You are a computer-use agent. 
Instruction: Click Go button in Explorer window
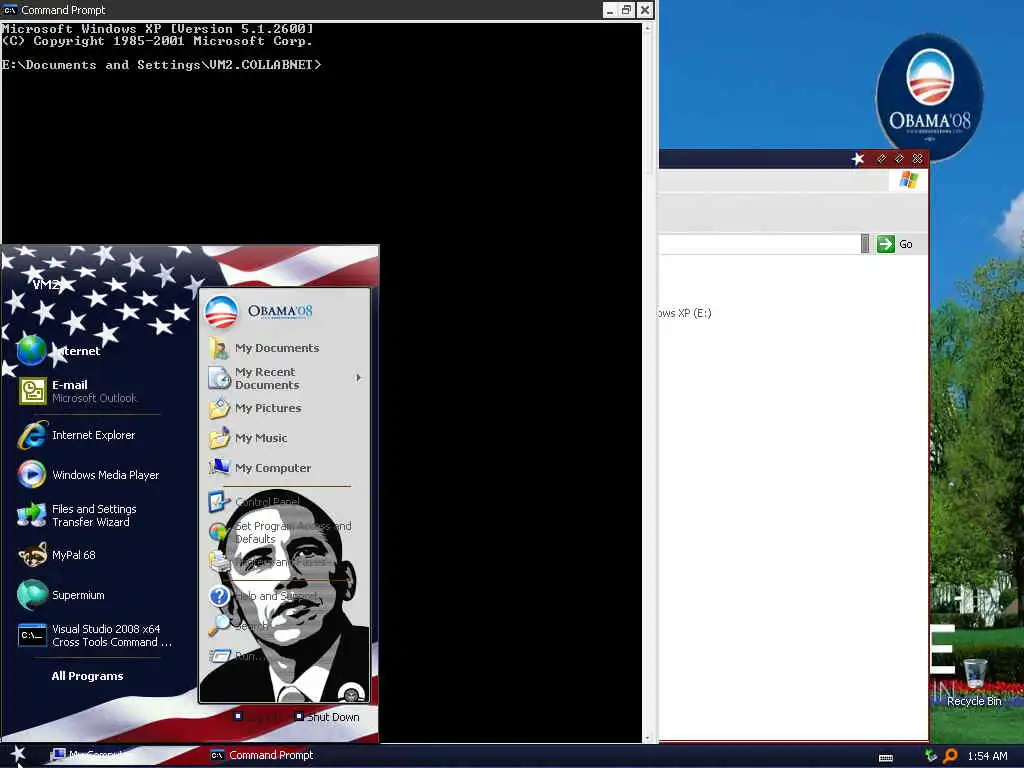coord(895,244)
